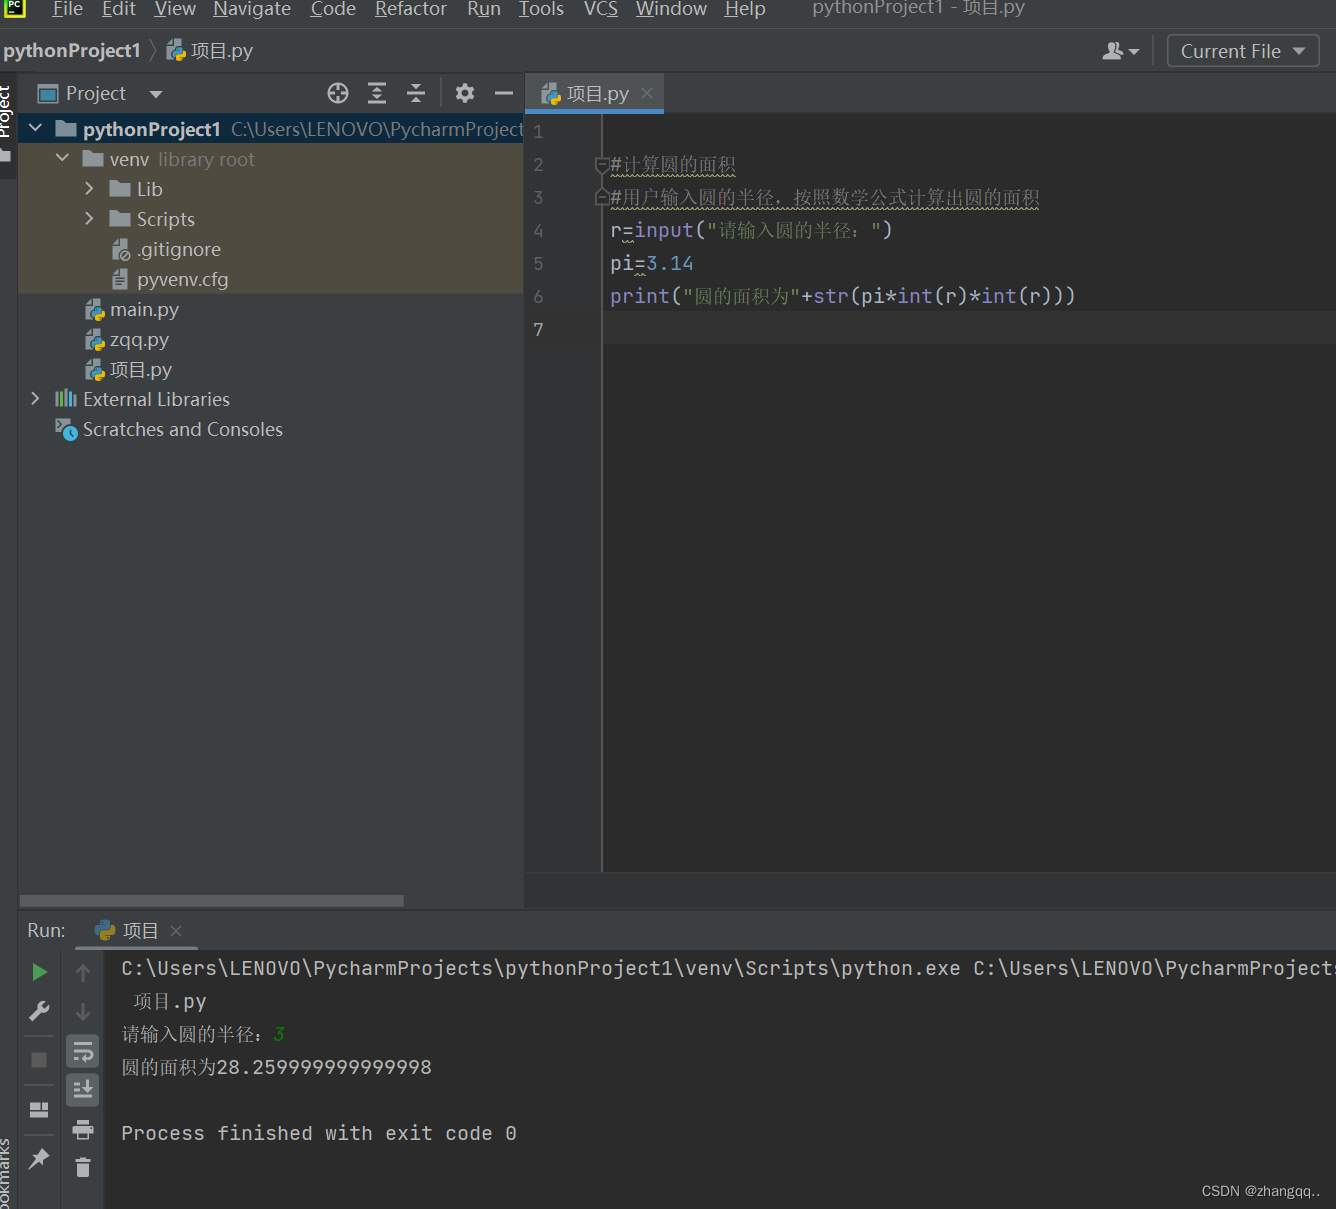
Task: Open the Current File configuration dropdown
Action: point(1242,50)
